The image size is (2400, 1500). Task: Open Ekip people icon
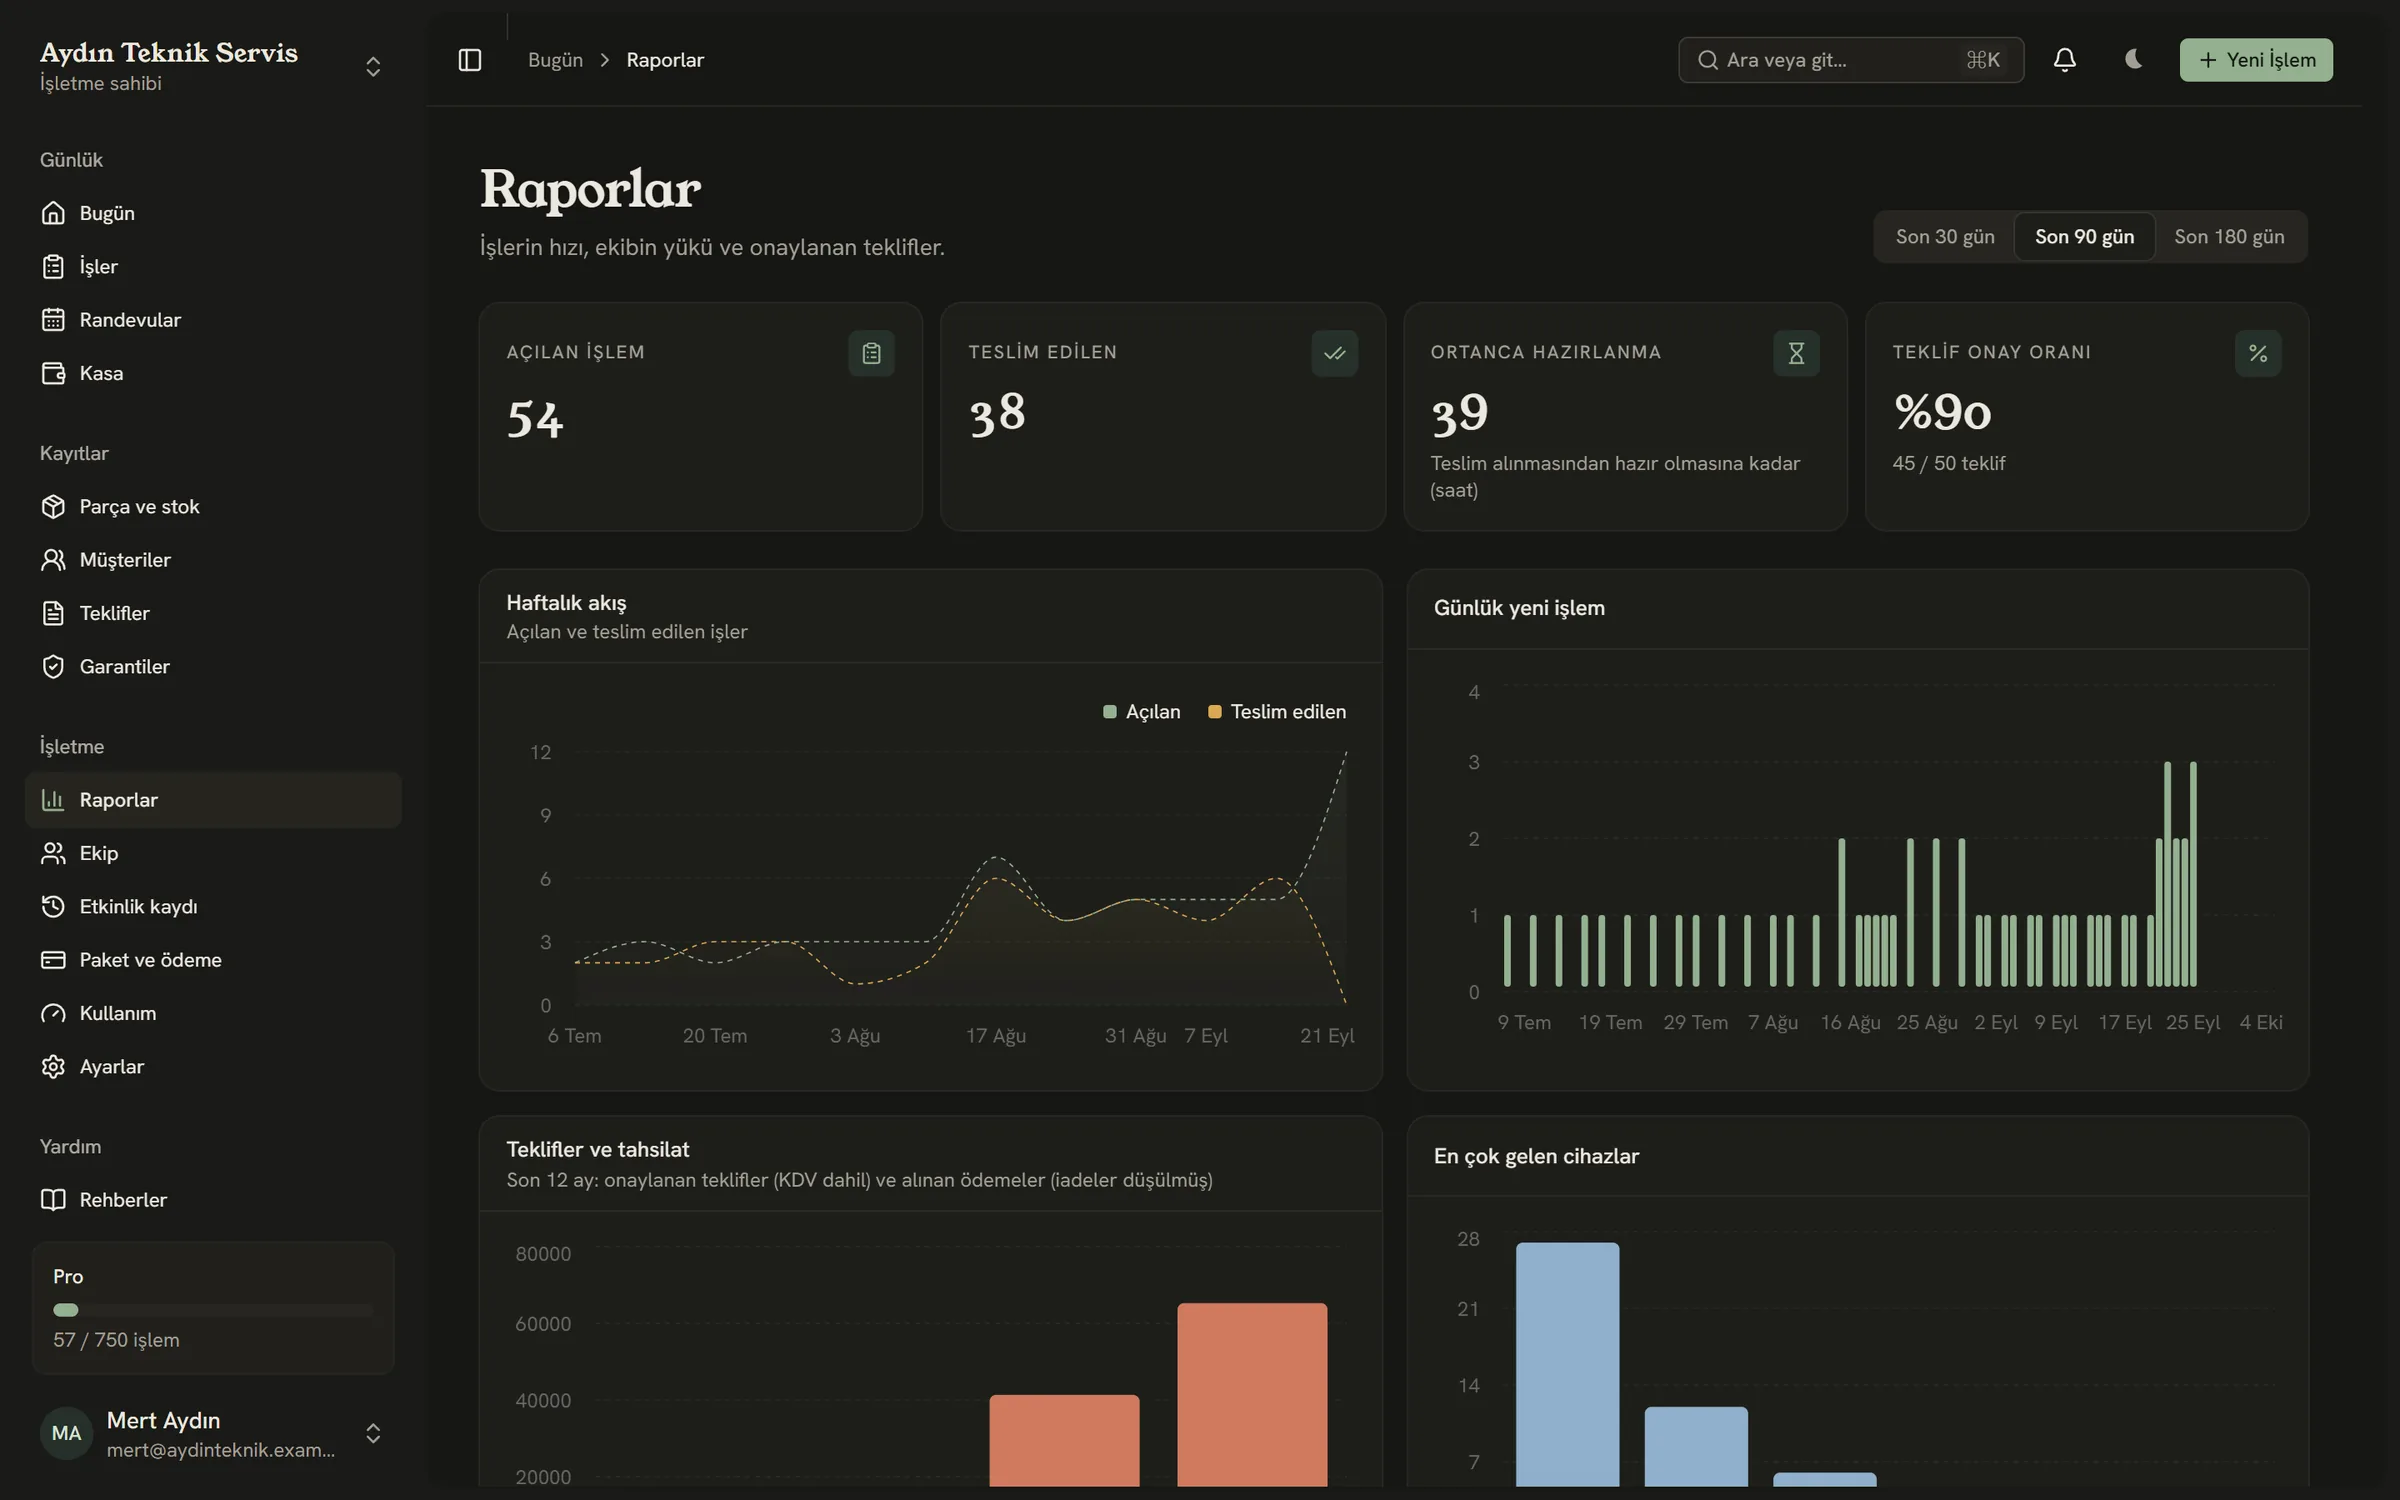(53, 853)
